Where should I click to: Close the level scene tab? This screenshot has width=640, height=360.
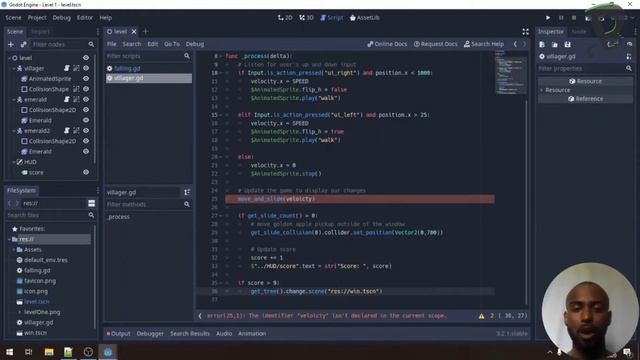point(134,31)
